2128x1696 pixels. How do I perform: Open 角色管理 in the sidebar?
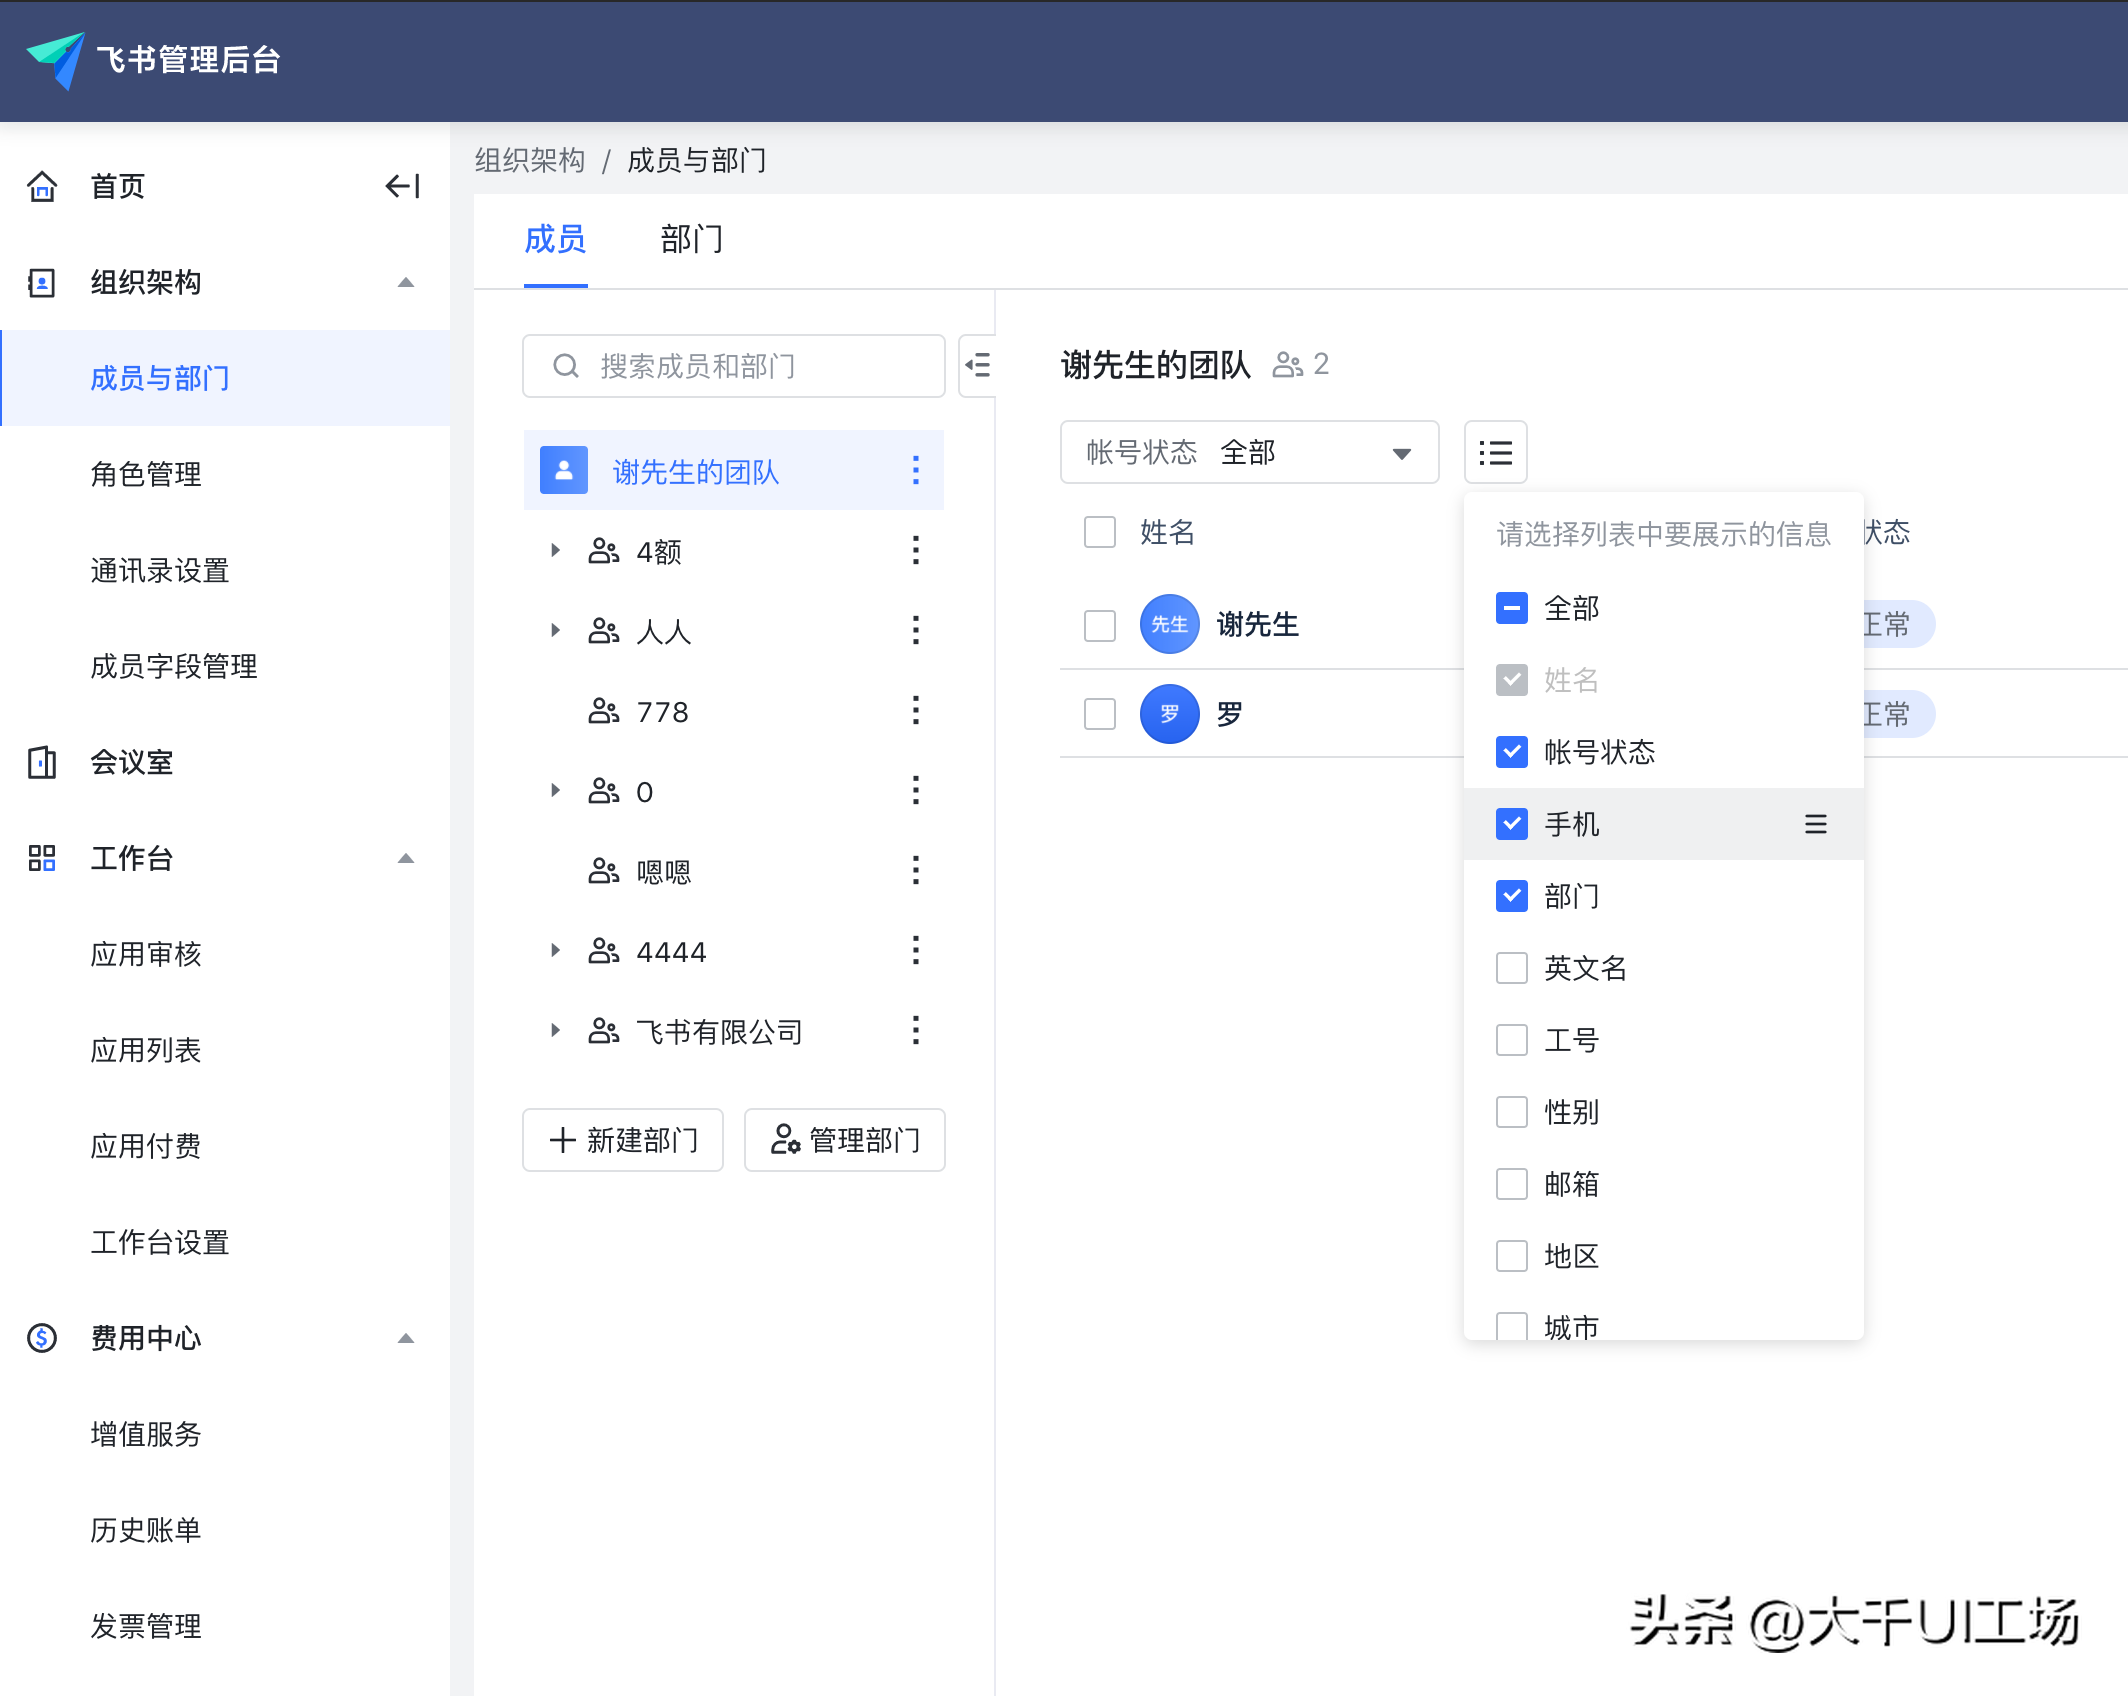(146, 475)
